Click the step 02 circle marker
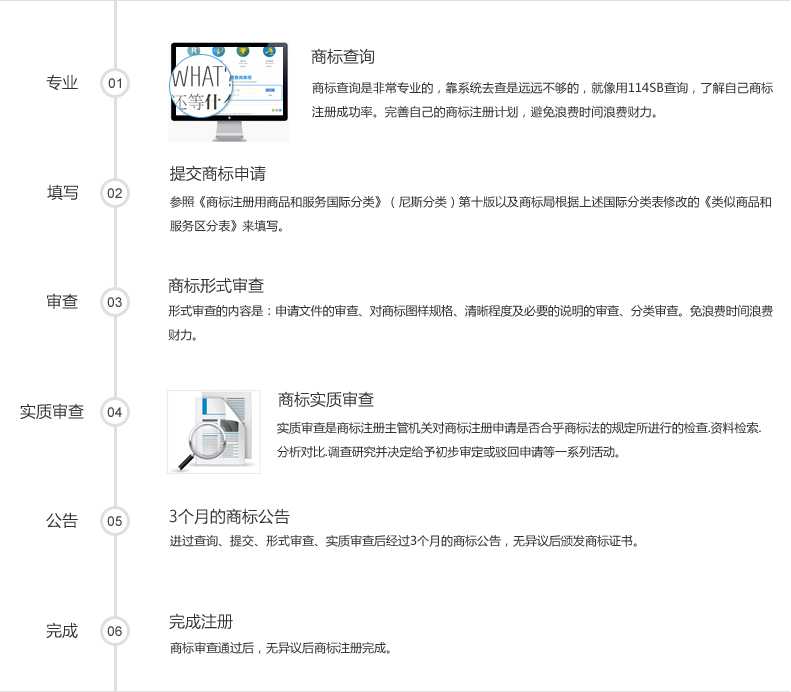This screenshot has height=692, width=791. point(115,193)
